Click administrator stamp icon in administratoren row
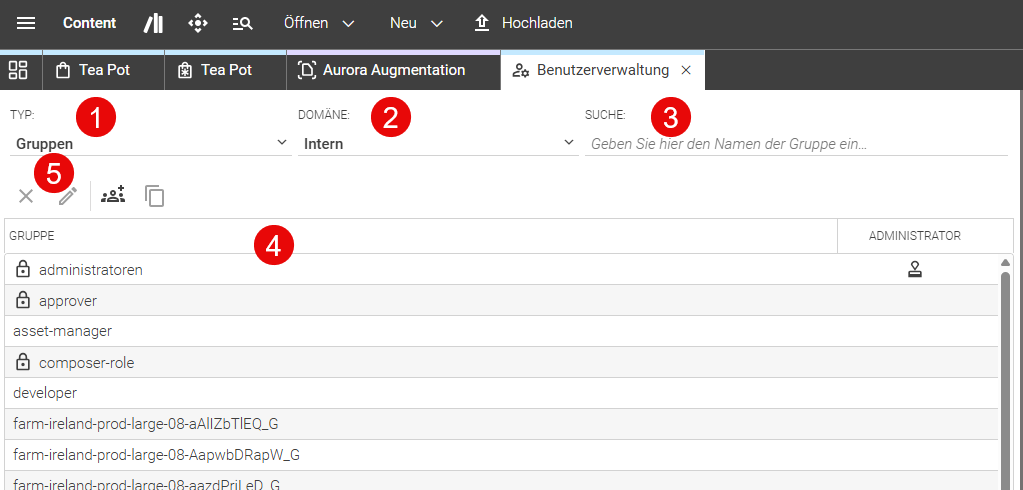This screenshot has width=1023, height=490. 915,269
